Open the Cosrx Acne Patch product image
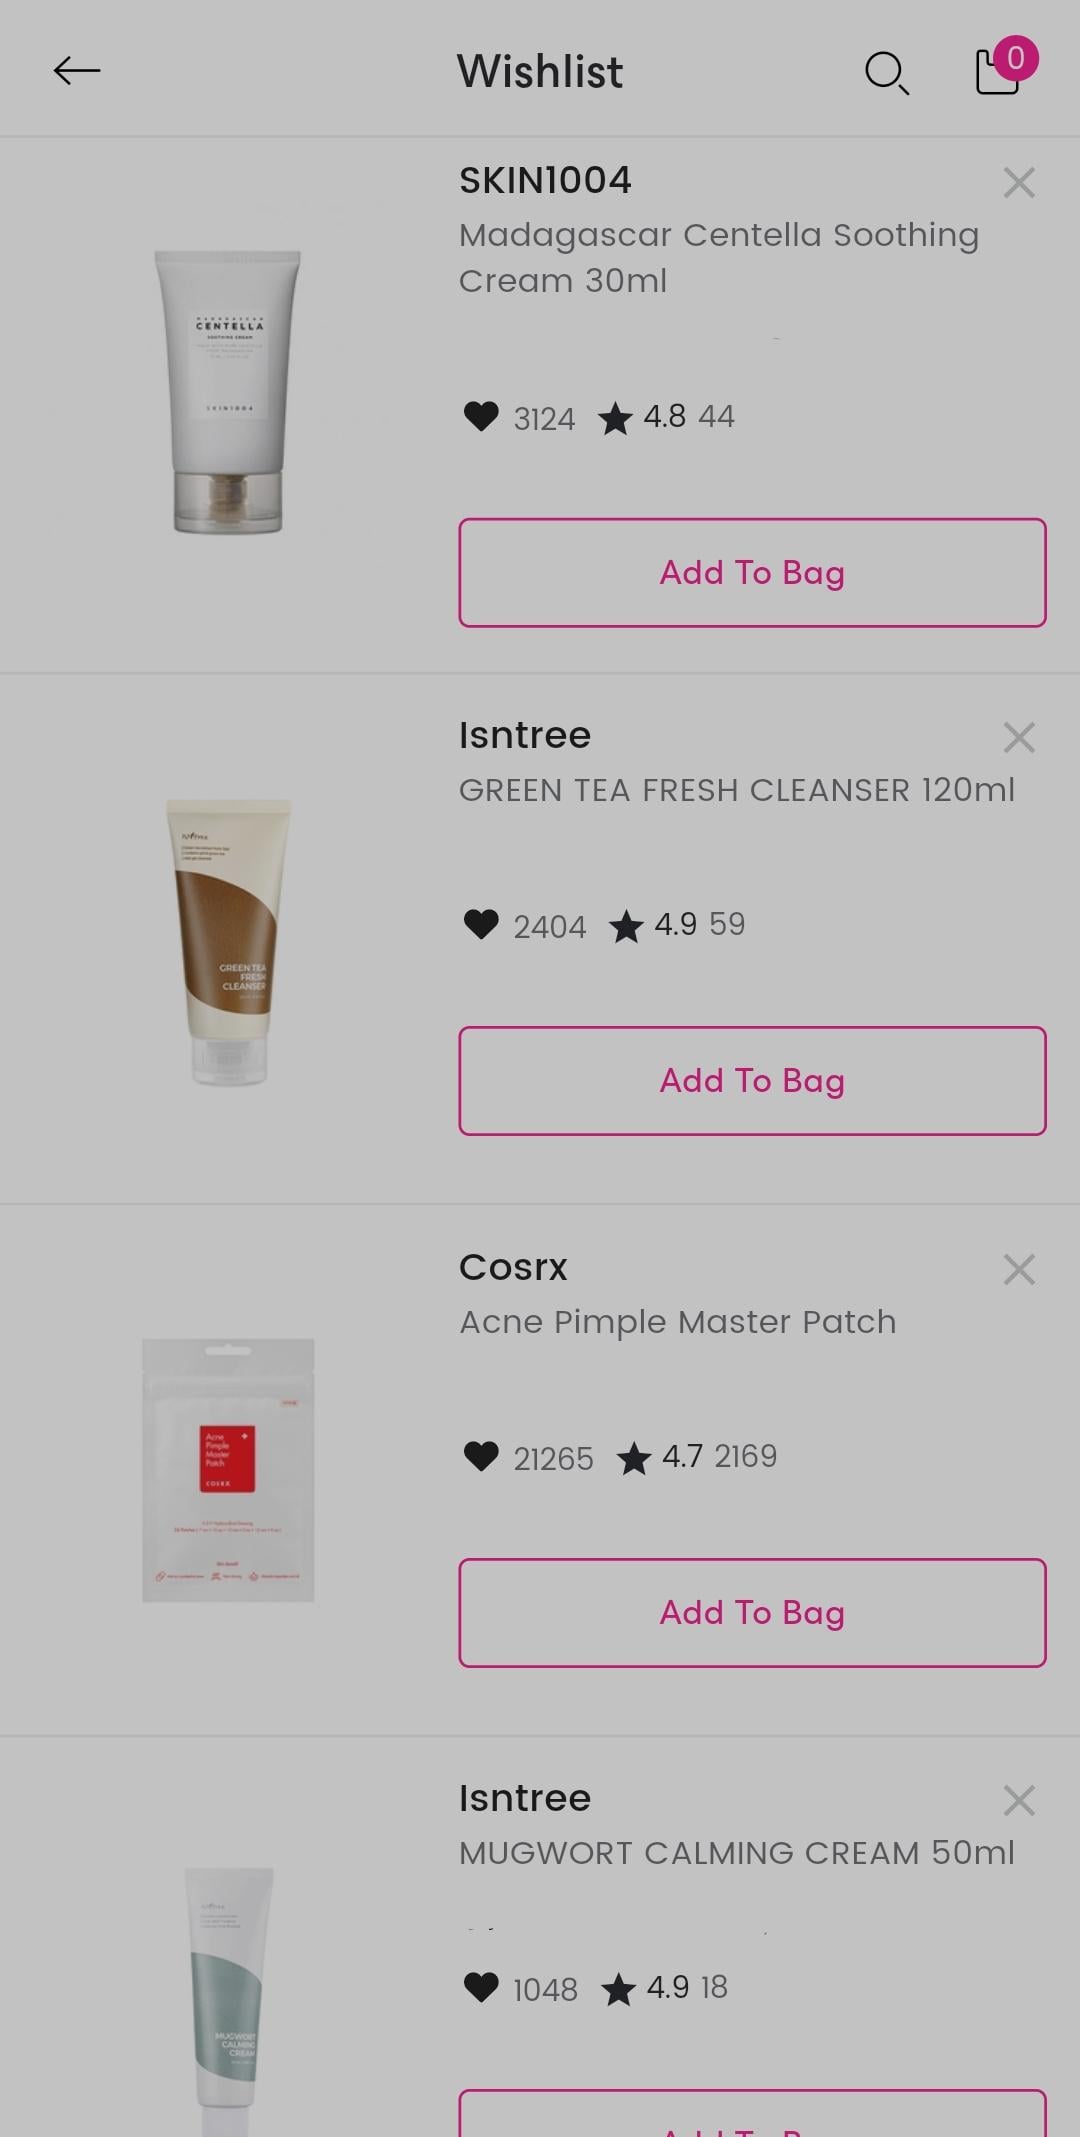The height and width of the screenshot is (2137, 1080). tap(228, 1470)
